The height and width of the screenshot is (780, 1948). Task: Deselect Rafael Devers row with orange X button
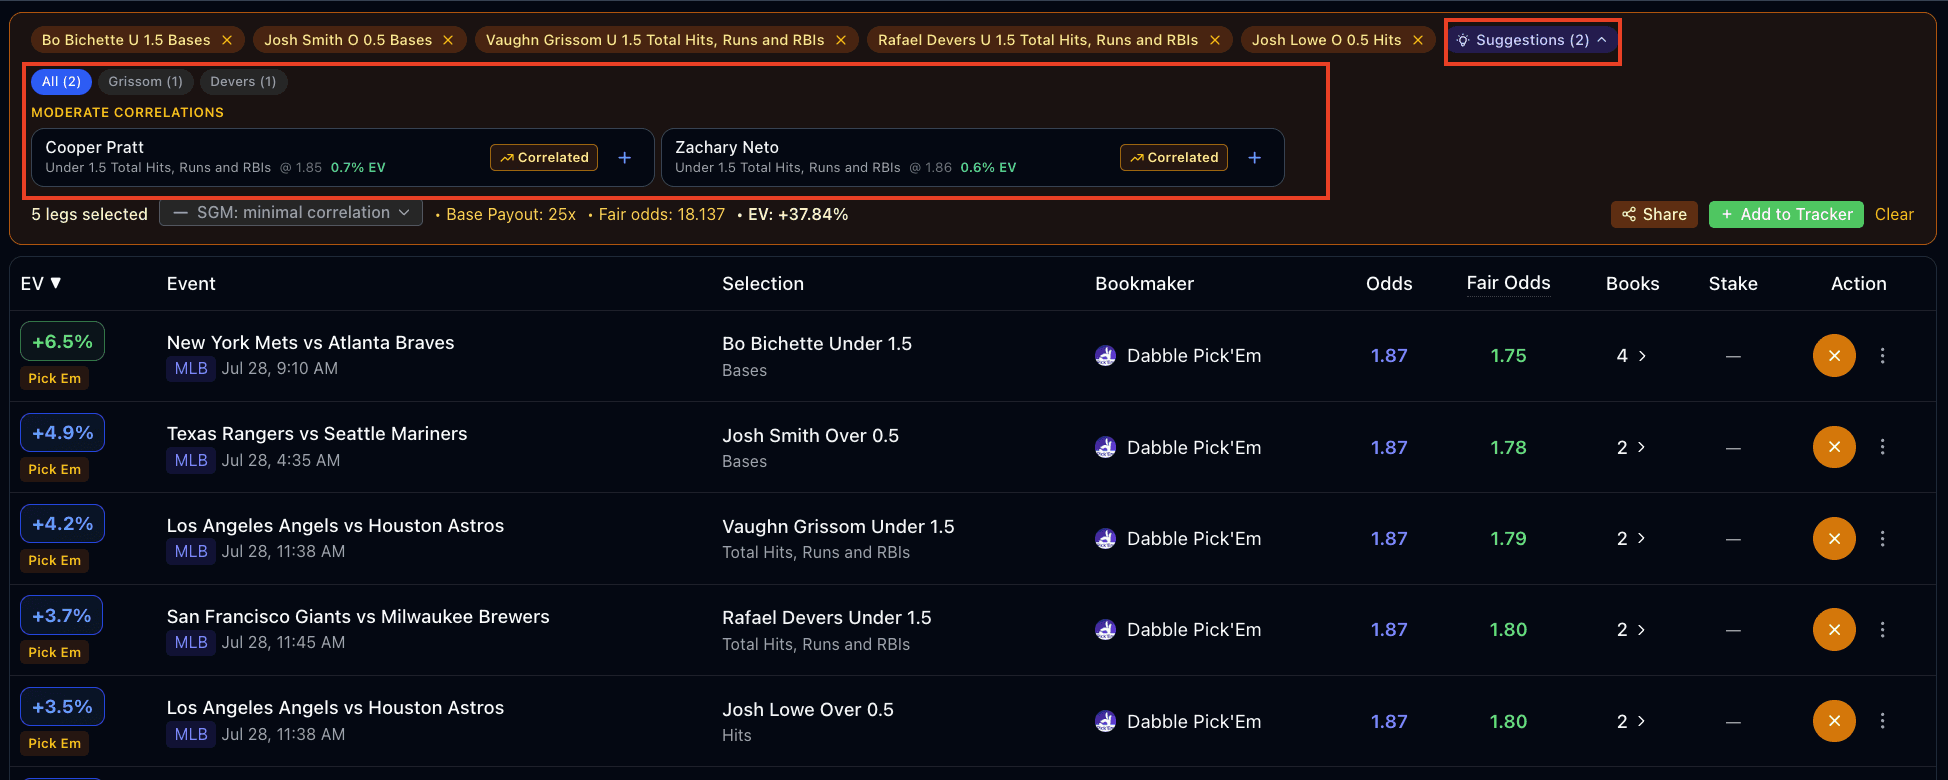click(x=1834, y=630)
